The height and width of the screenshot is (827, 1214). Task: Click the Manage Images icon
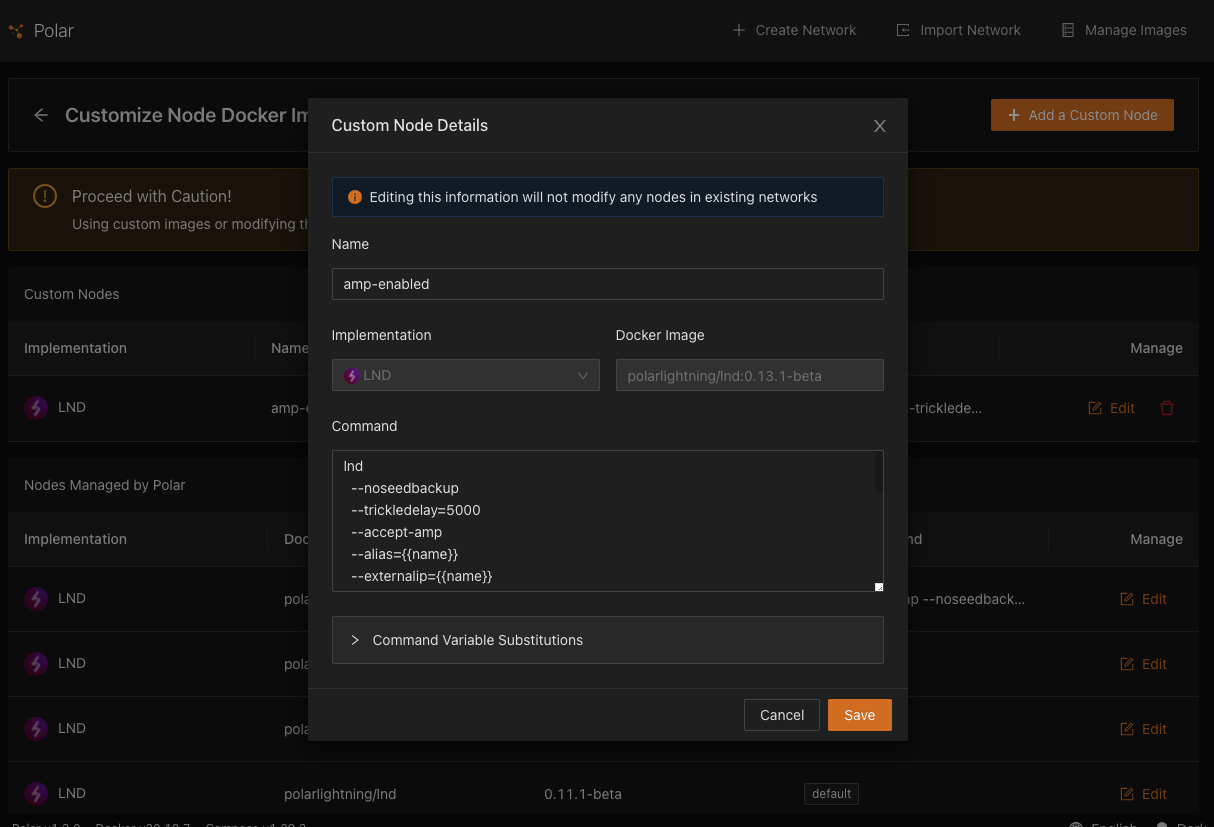point(1068,30)
